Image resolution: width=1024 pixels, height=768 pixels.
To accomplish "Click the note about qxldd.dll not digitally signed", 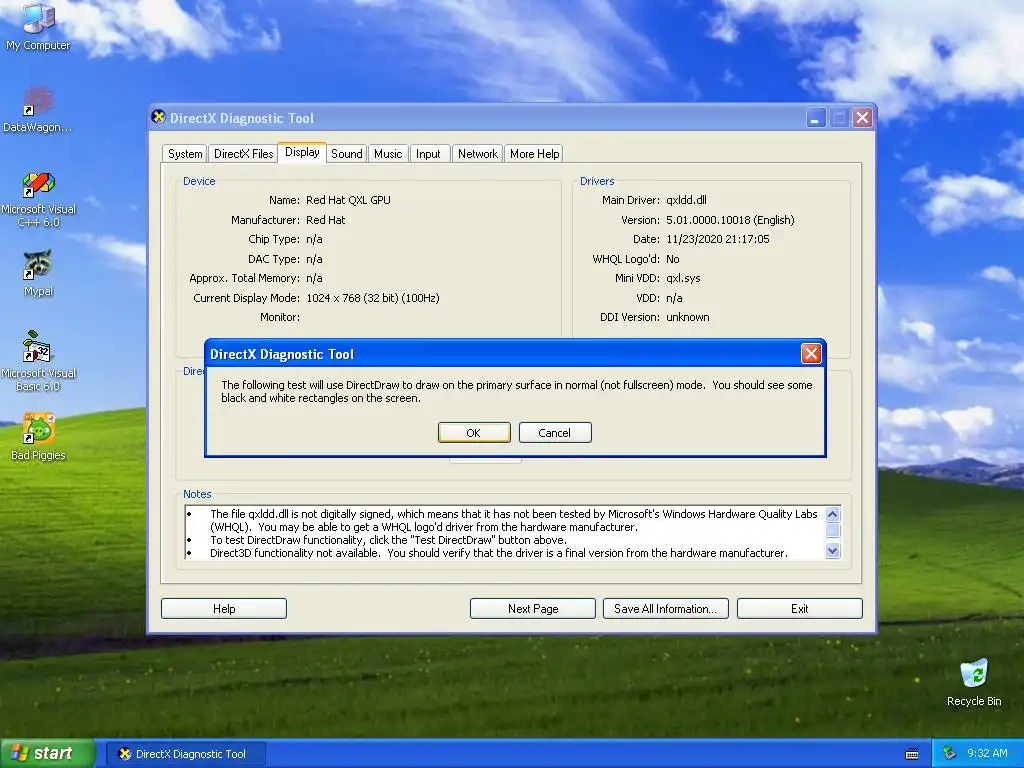I will [x=513, y=520].
